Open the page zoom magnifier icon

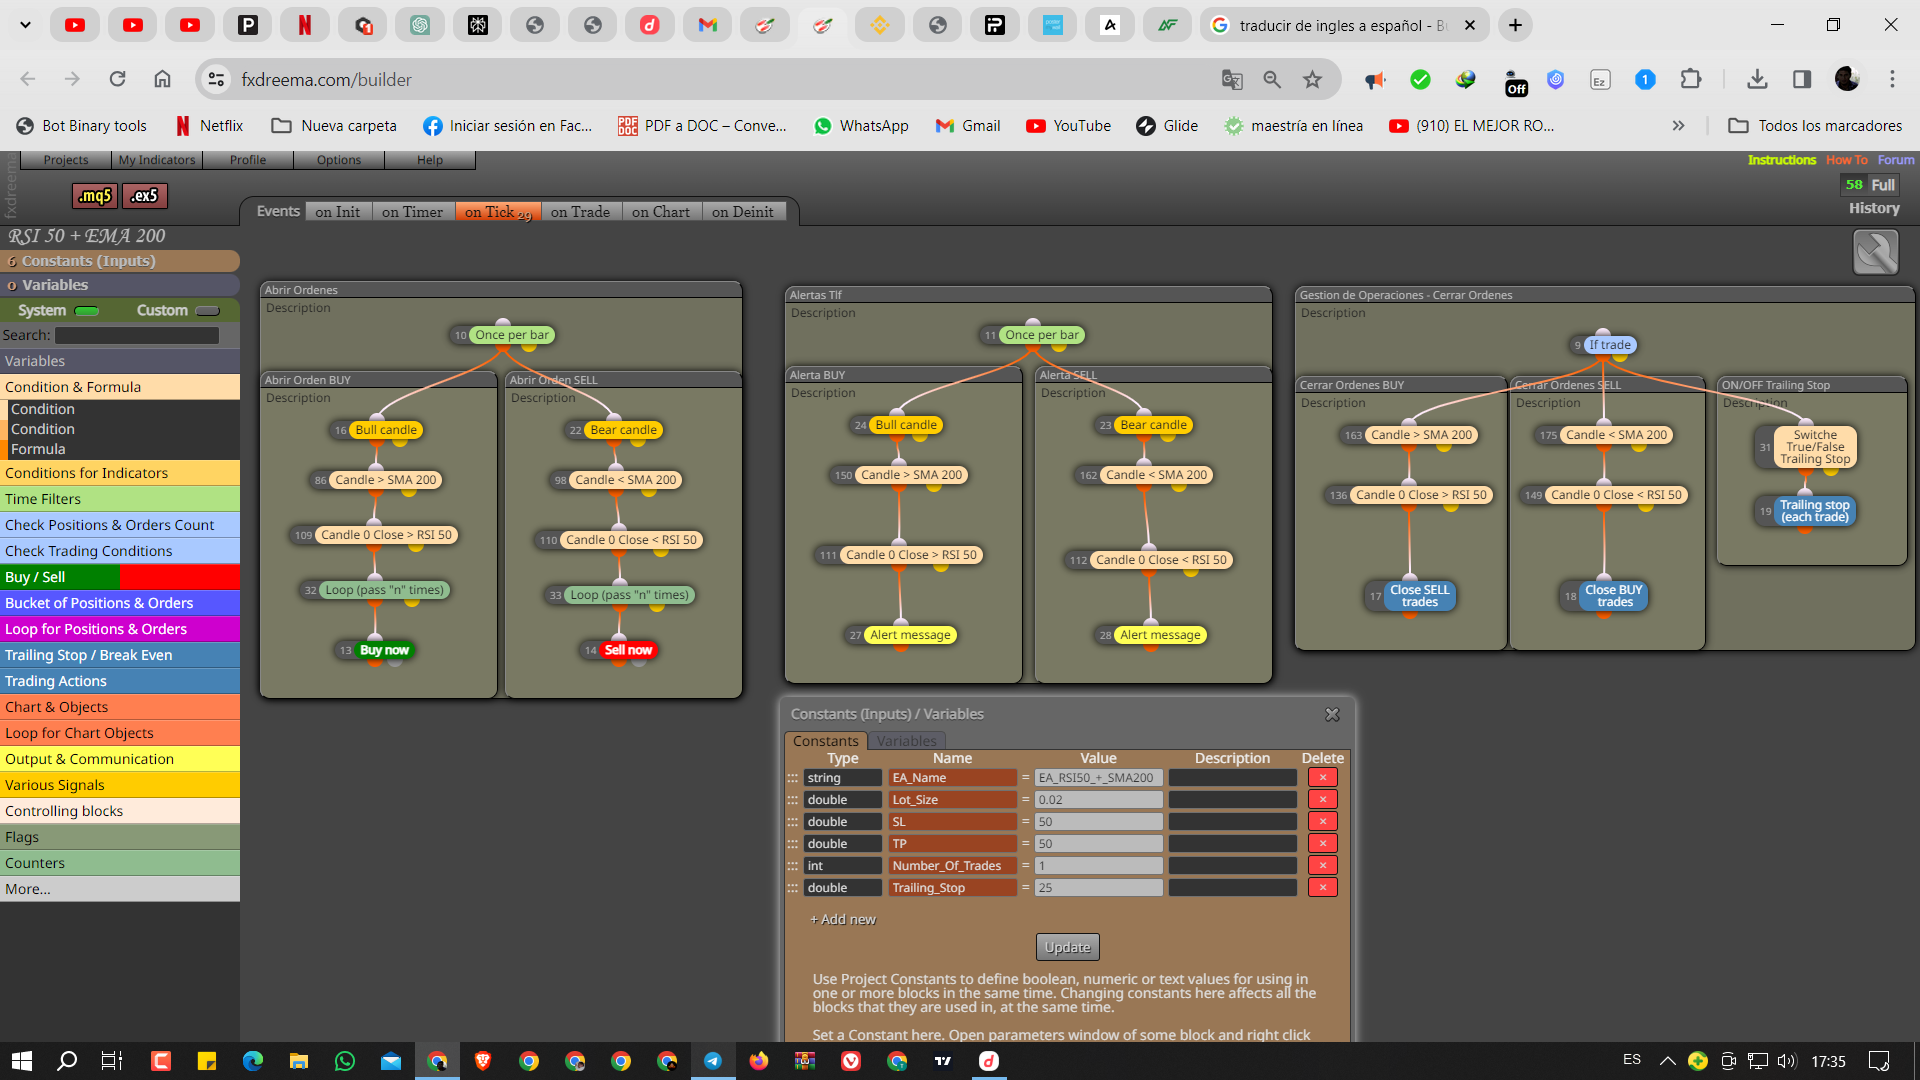click(1272, 79)
